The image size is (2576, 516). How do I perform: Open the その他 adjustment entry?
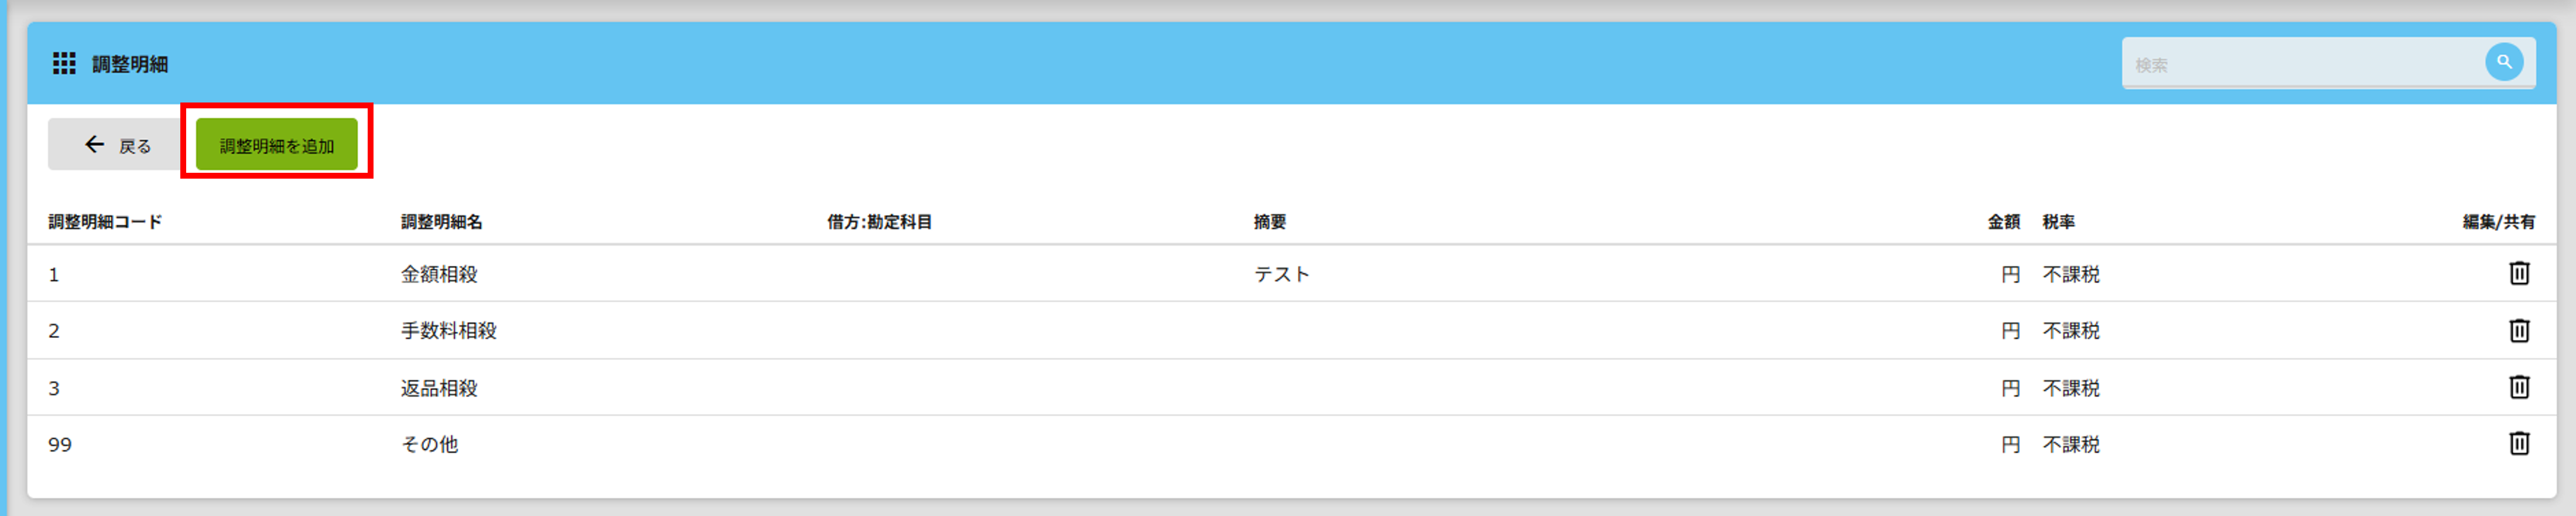pyautogui.click(x=429, y=444)
